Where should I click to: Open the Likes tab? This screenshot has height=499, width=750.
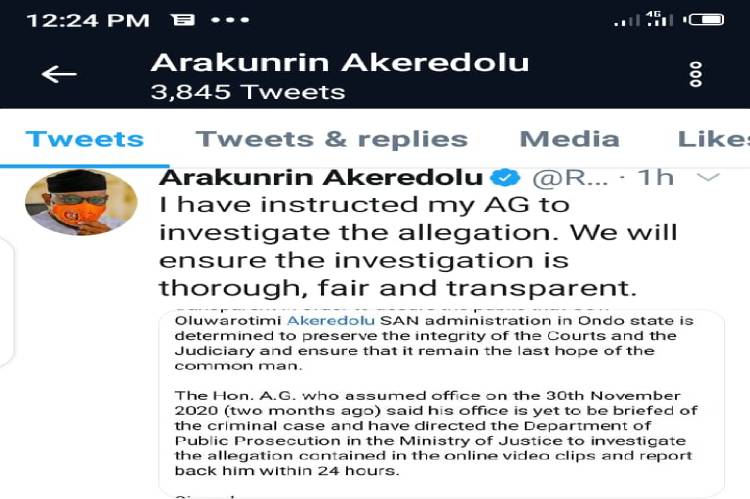pos(714,139)
